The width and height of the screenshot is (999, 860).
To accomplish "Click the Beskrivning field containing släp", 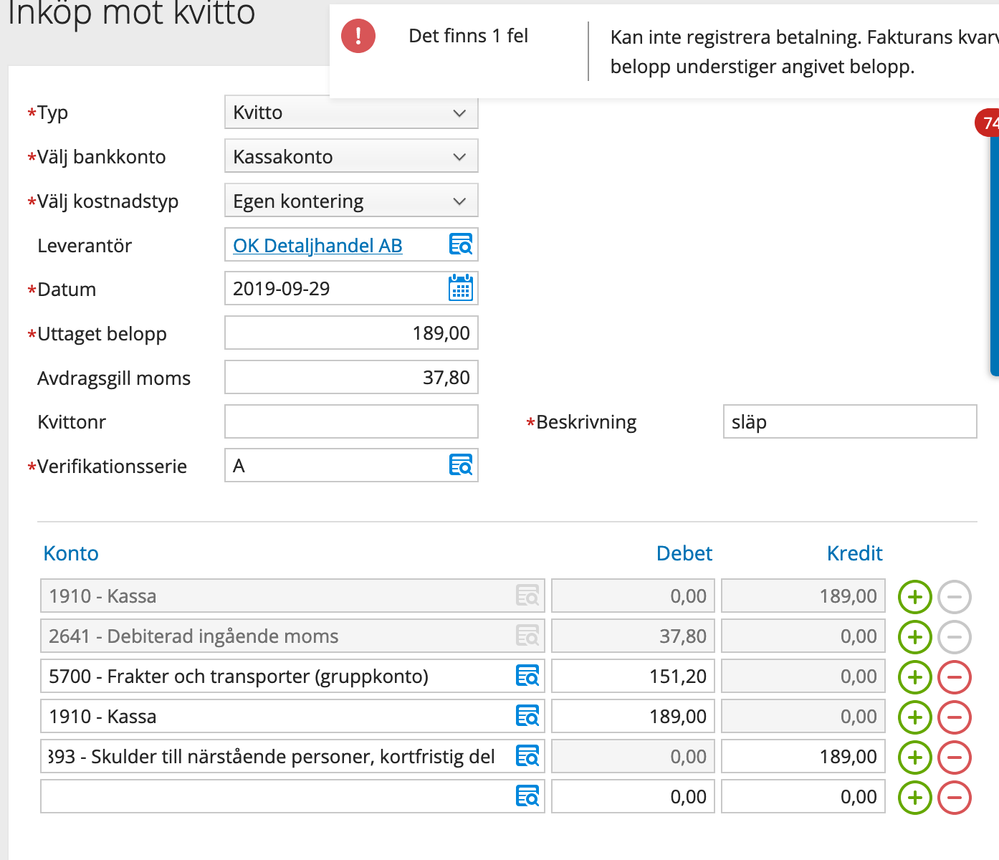I will click(x=850, y=421).
